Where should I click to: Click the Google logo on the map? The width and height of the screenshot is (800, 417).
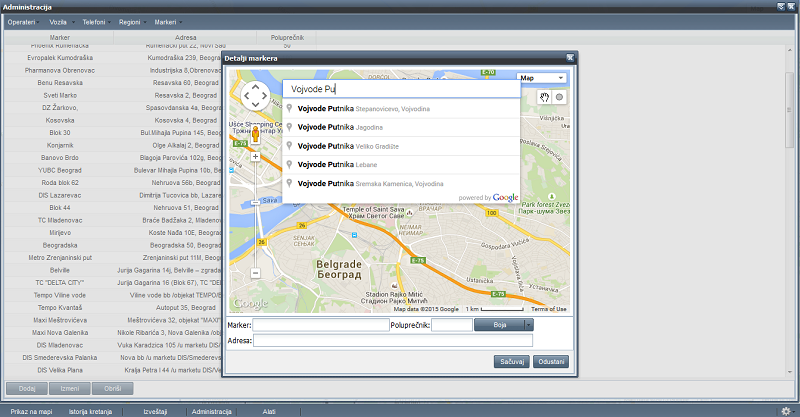[x=251, y=304]
